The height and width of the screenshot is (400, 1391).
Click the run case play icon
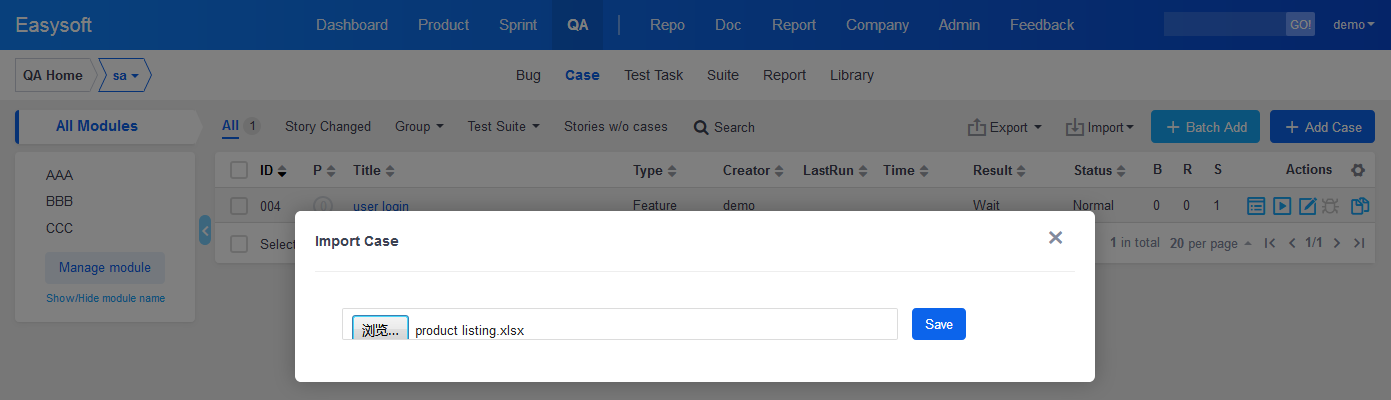1282,206
